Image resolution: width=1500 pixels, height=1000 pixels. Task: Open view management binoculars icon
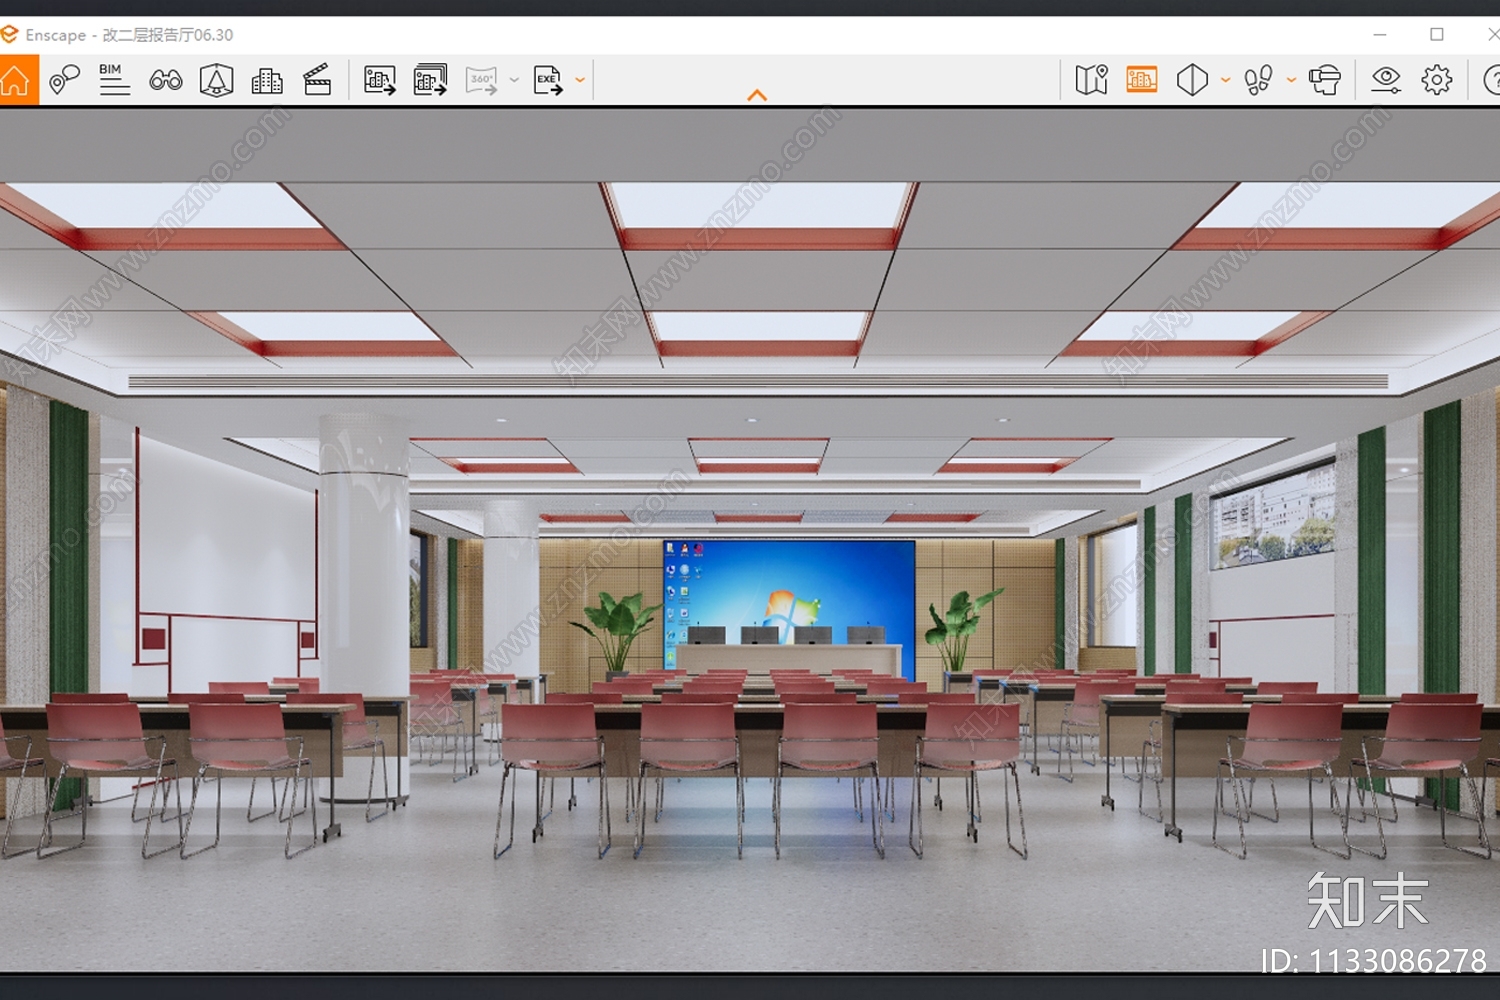166,80
